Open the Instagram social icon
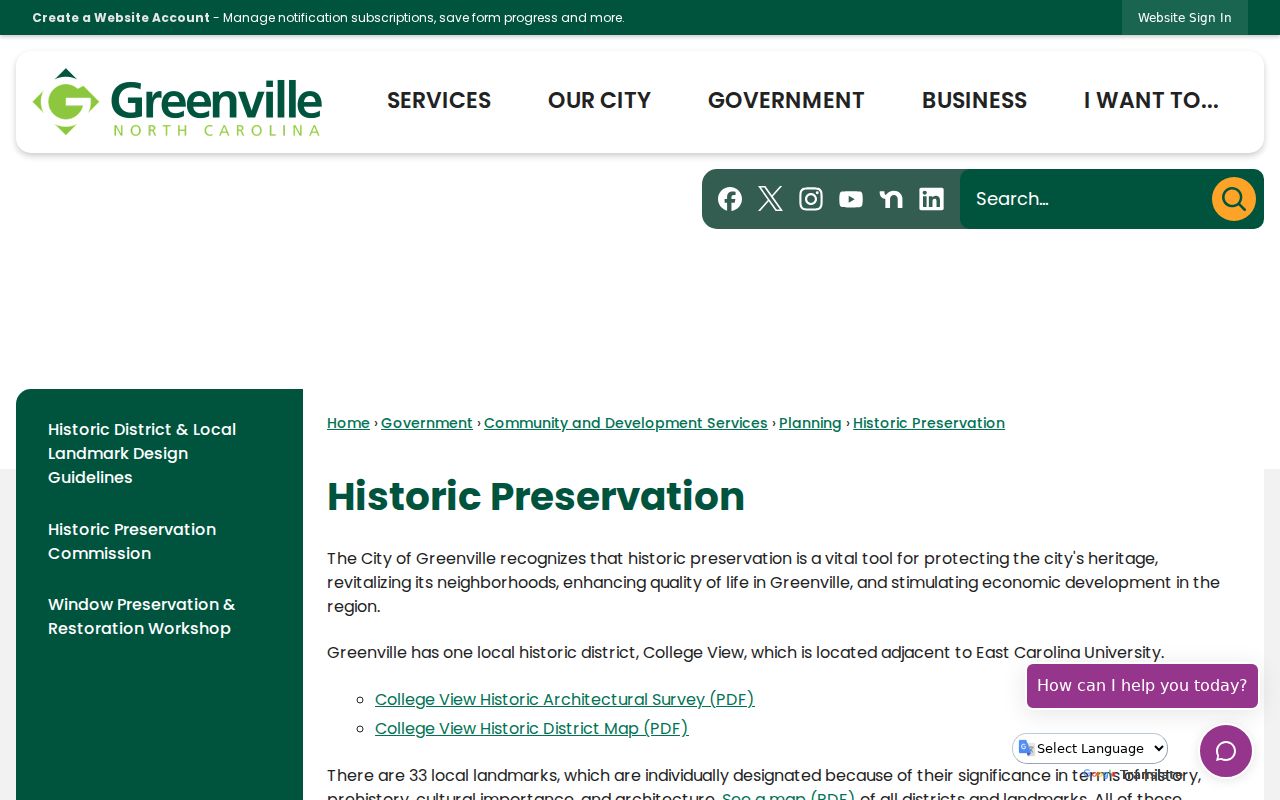1280x800 pixels. tap(811, 199)
